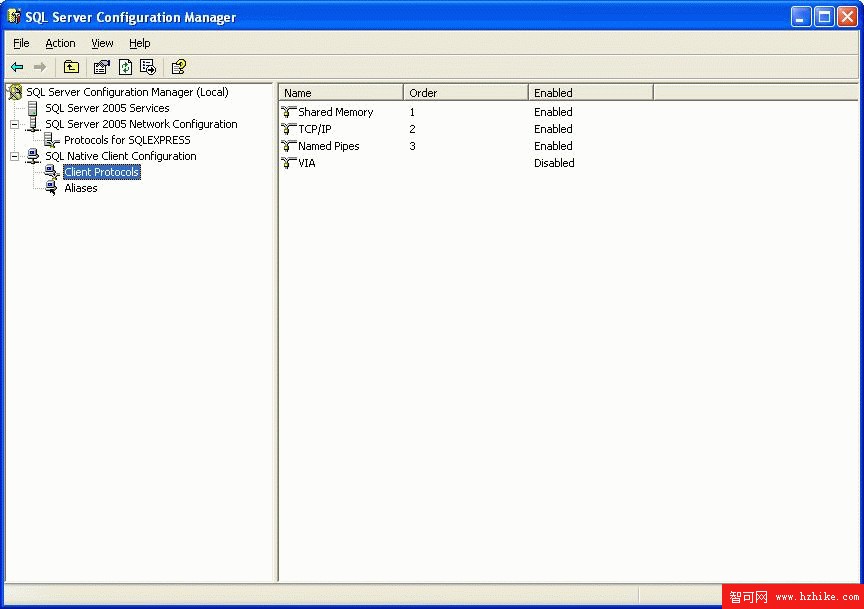Click the Help toolbar icon
864x609 pixels.
[x=179, y=67]
